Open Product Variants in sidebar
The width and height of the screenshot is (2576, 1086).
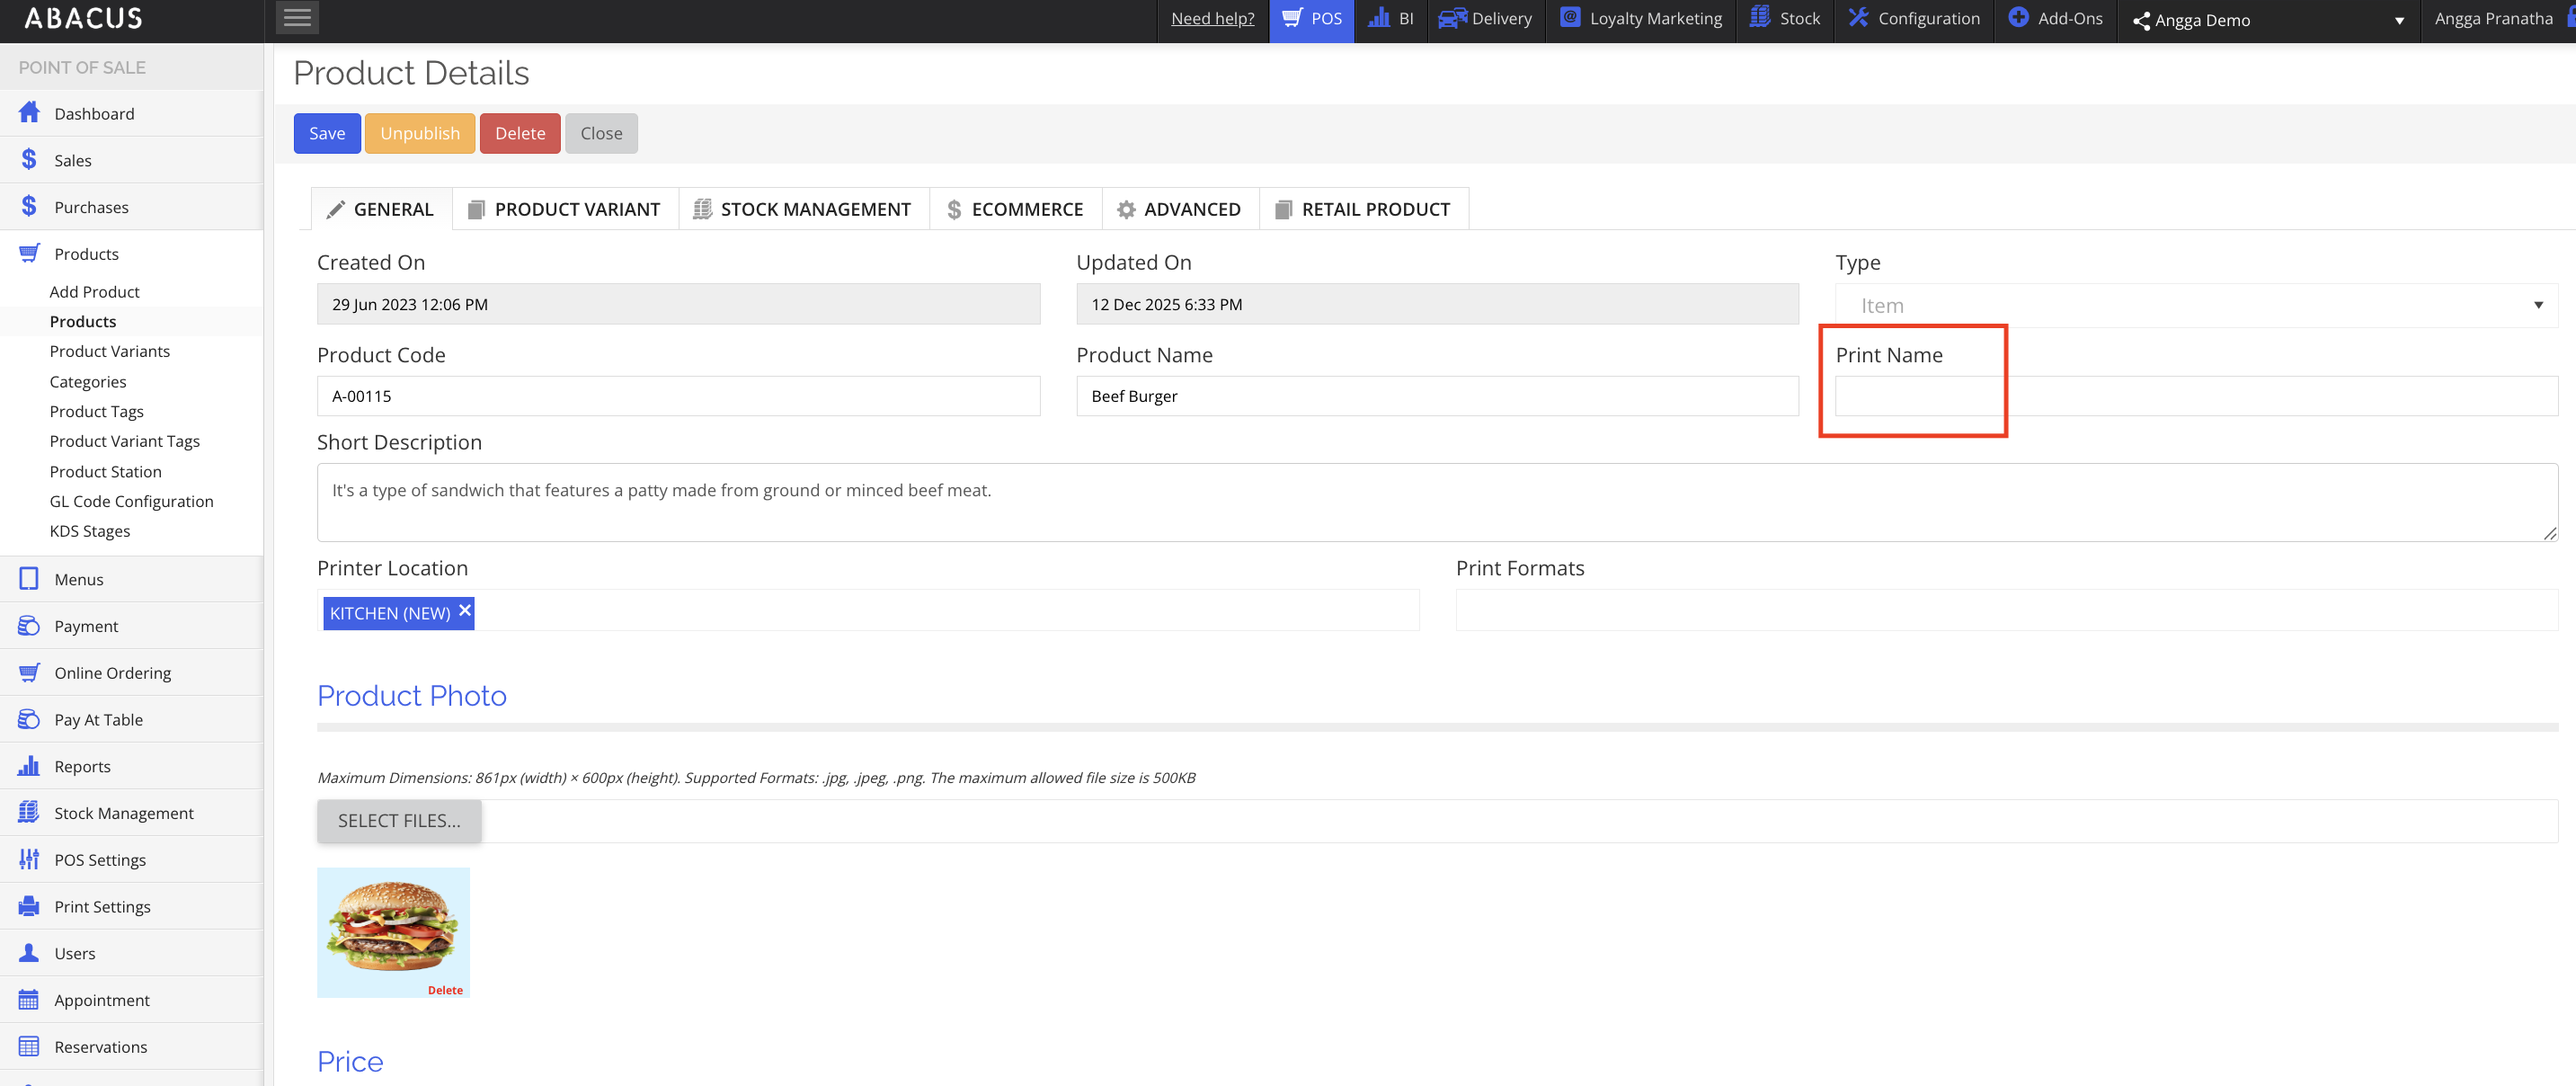(110, 351)
